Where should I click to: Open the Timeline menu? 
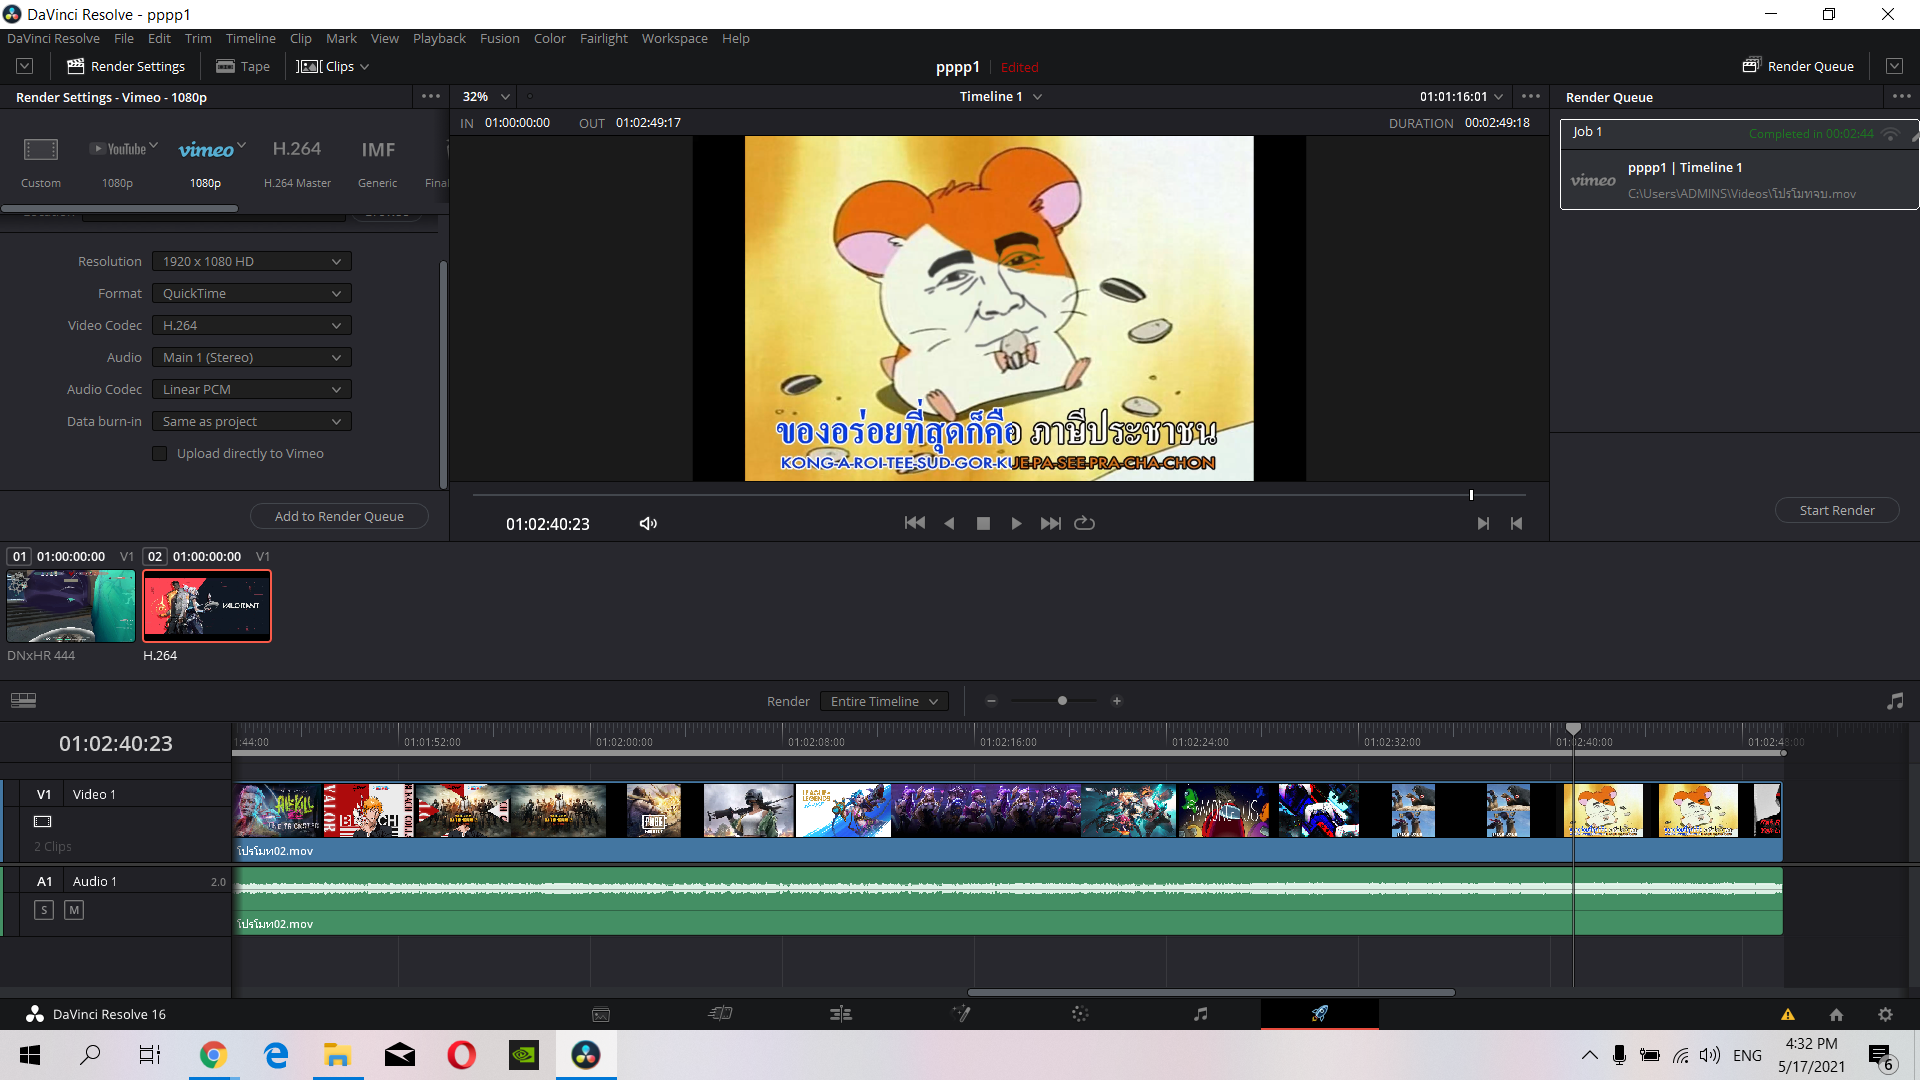tap(250, 38)
